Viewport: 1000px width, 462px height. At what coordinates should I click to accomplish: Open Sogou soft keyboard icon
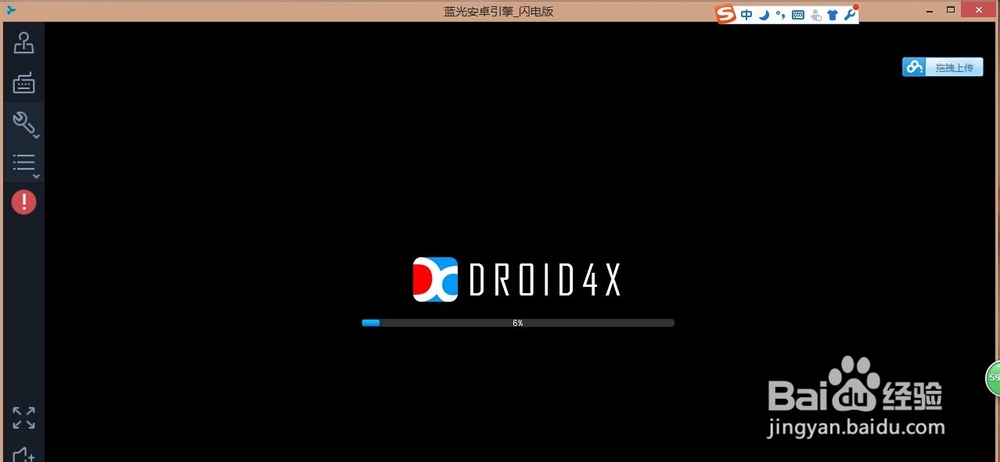click(x=798, y=15)
